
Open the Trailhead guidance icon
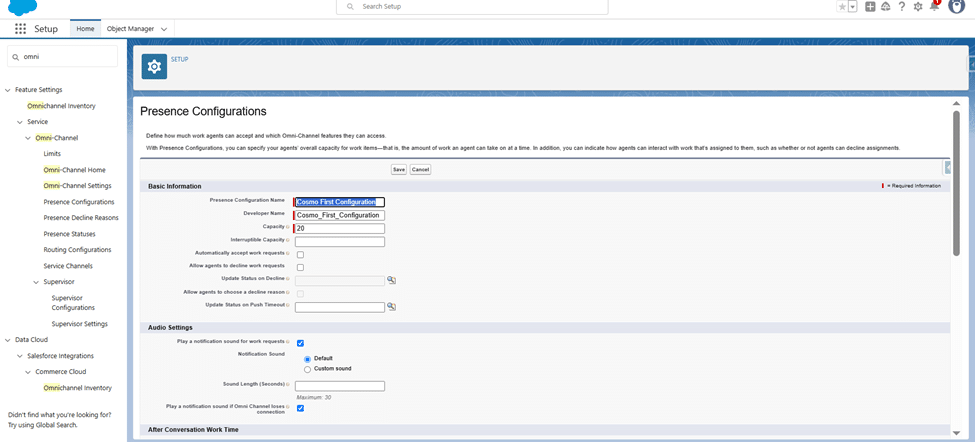[x=885, y=6]
